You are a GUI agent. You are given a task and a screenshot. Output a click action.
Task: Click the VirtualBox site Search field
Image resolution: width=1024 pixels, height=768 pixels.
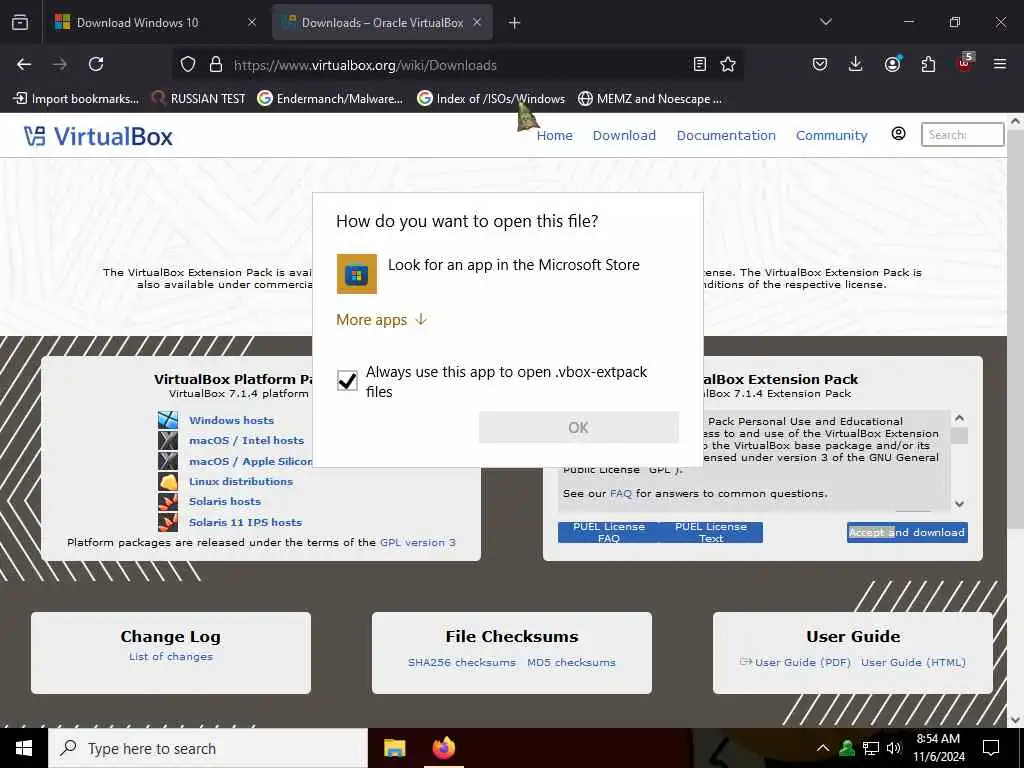point(962,135)
